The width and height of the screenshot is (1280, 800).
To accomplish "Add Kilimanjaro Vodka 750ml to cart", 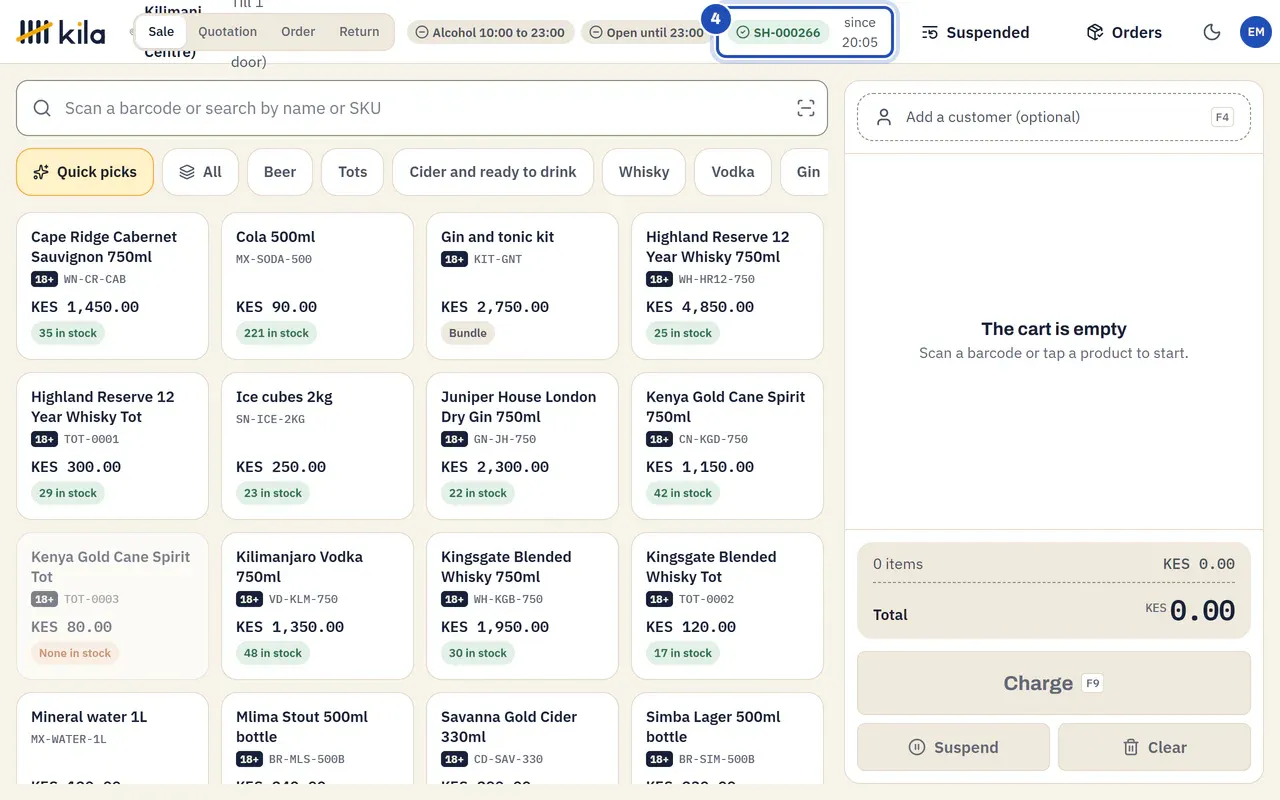I will [x=317, y=606].
